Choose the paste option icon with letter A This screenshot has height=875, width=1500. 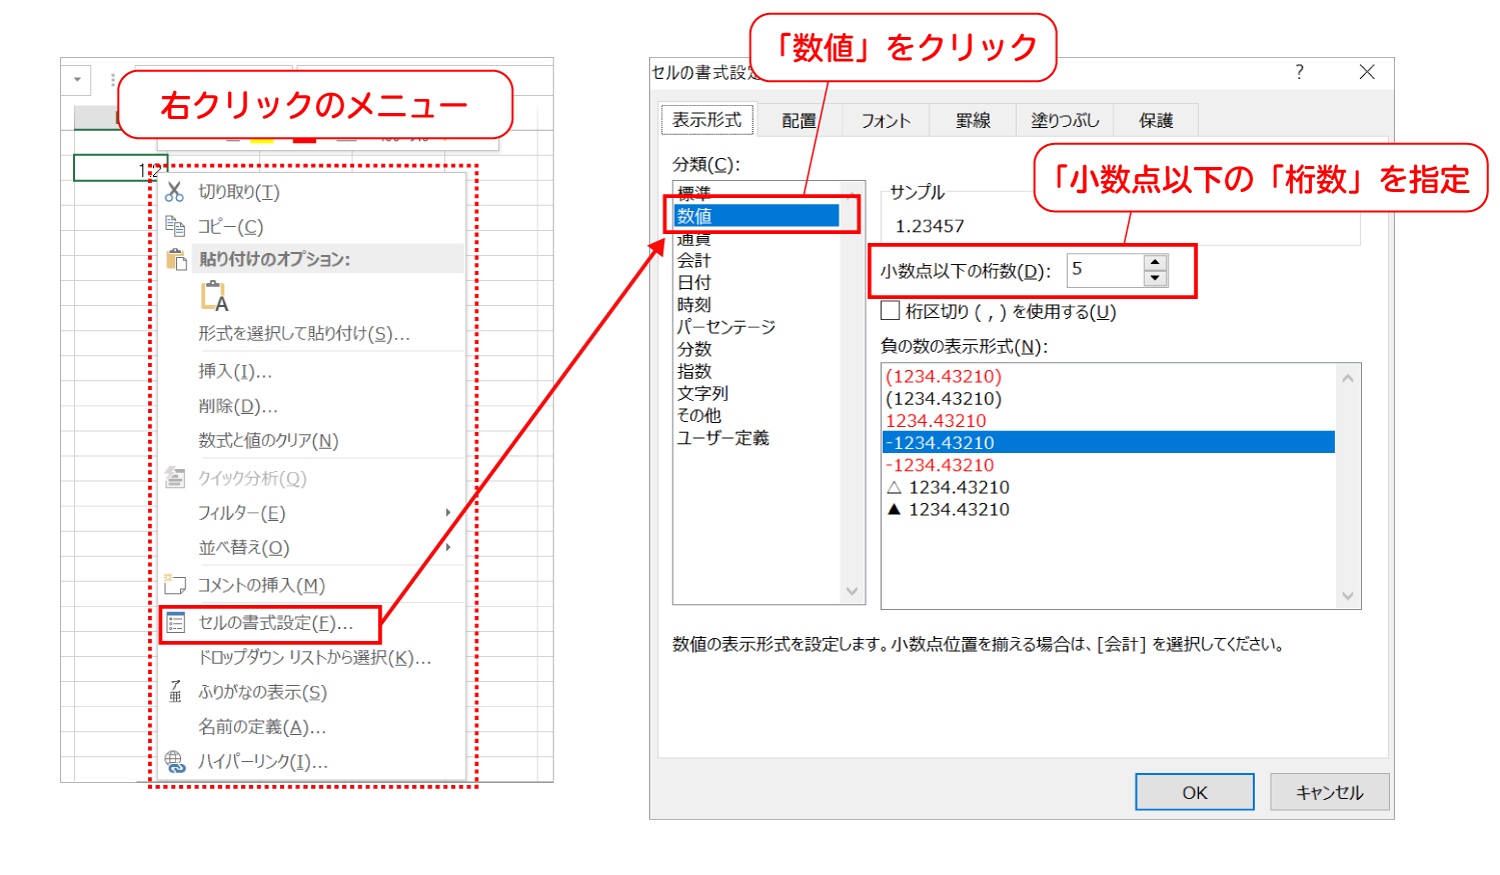pyautogui.click(x=215, y=297)
